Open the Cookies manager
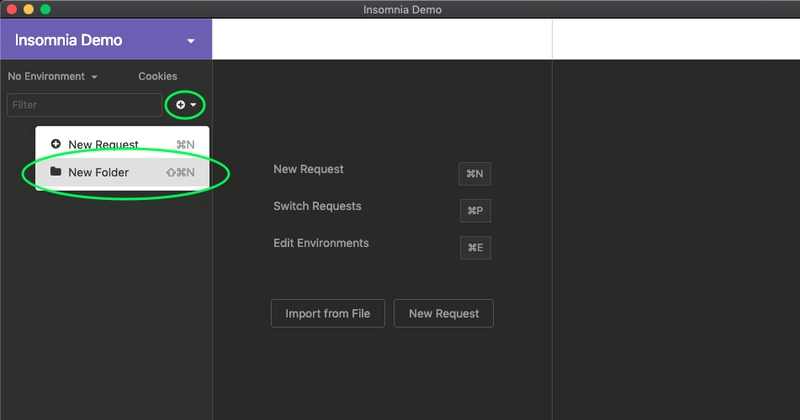 coord(158,76)
